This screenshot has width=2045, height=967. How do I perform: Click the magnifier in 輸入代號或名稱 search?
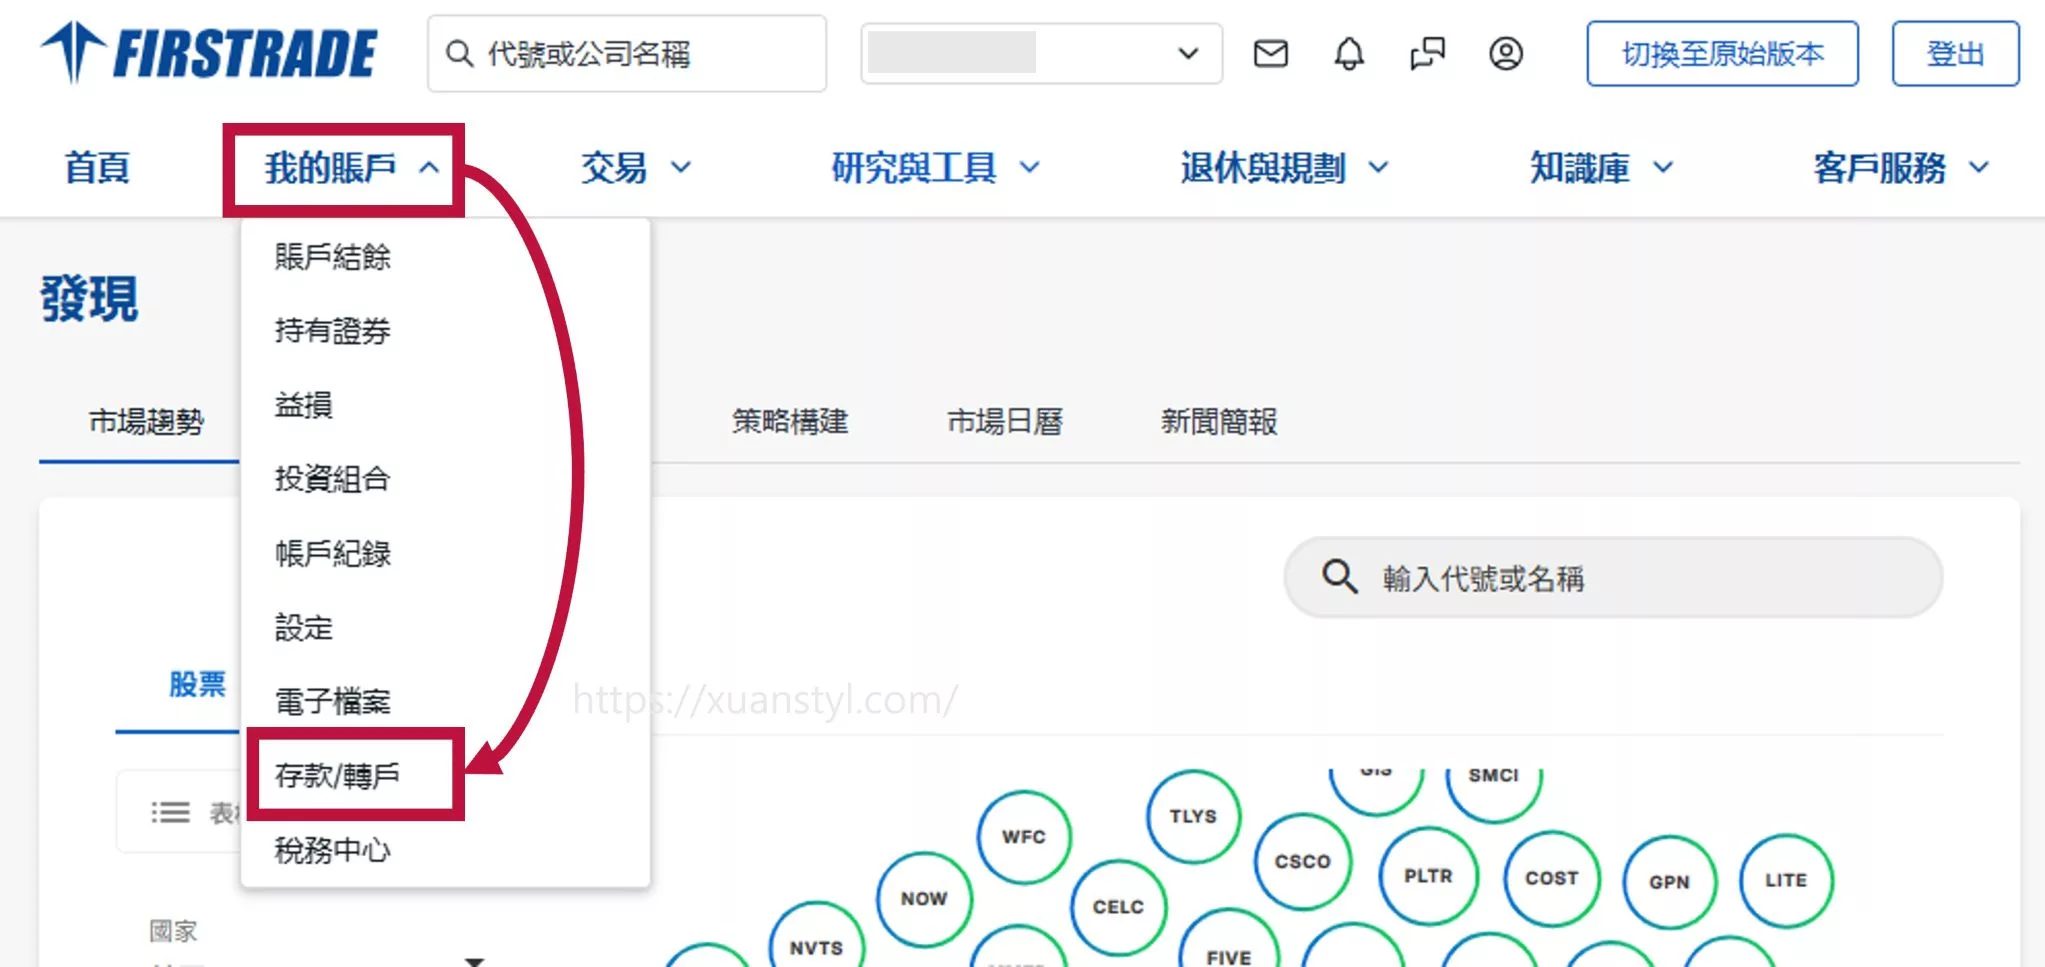[1339, 577]
